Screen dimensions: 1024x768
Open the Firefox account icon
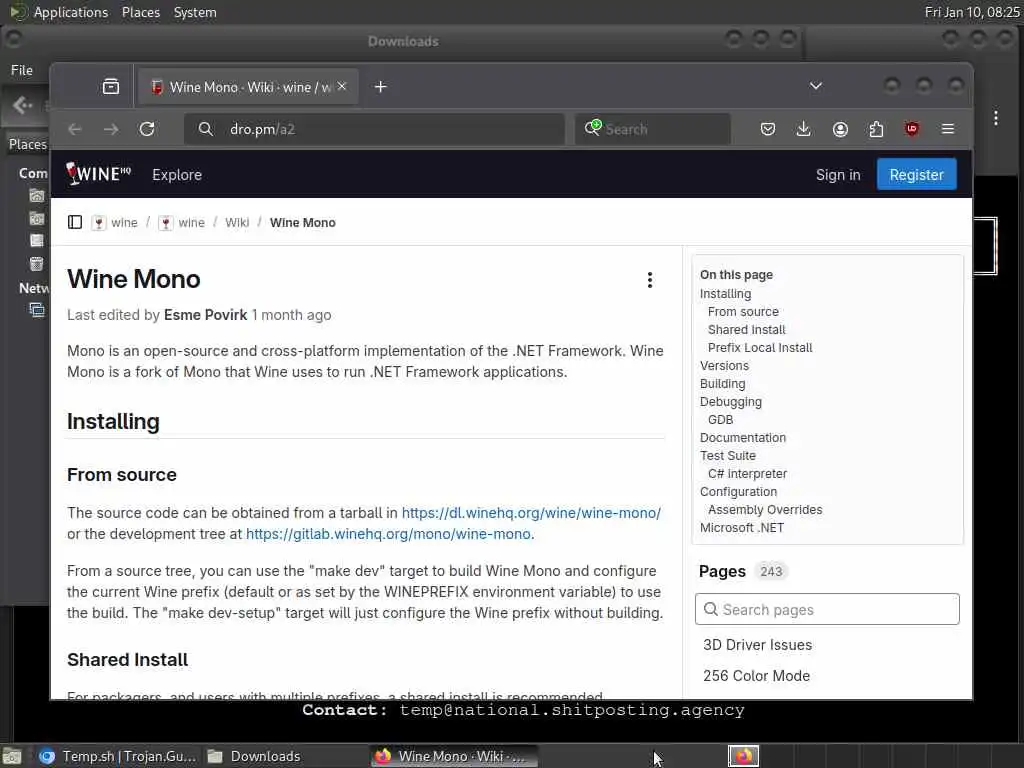click(840, 129)
